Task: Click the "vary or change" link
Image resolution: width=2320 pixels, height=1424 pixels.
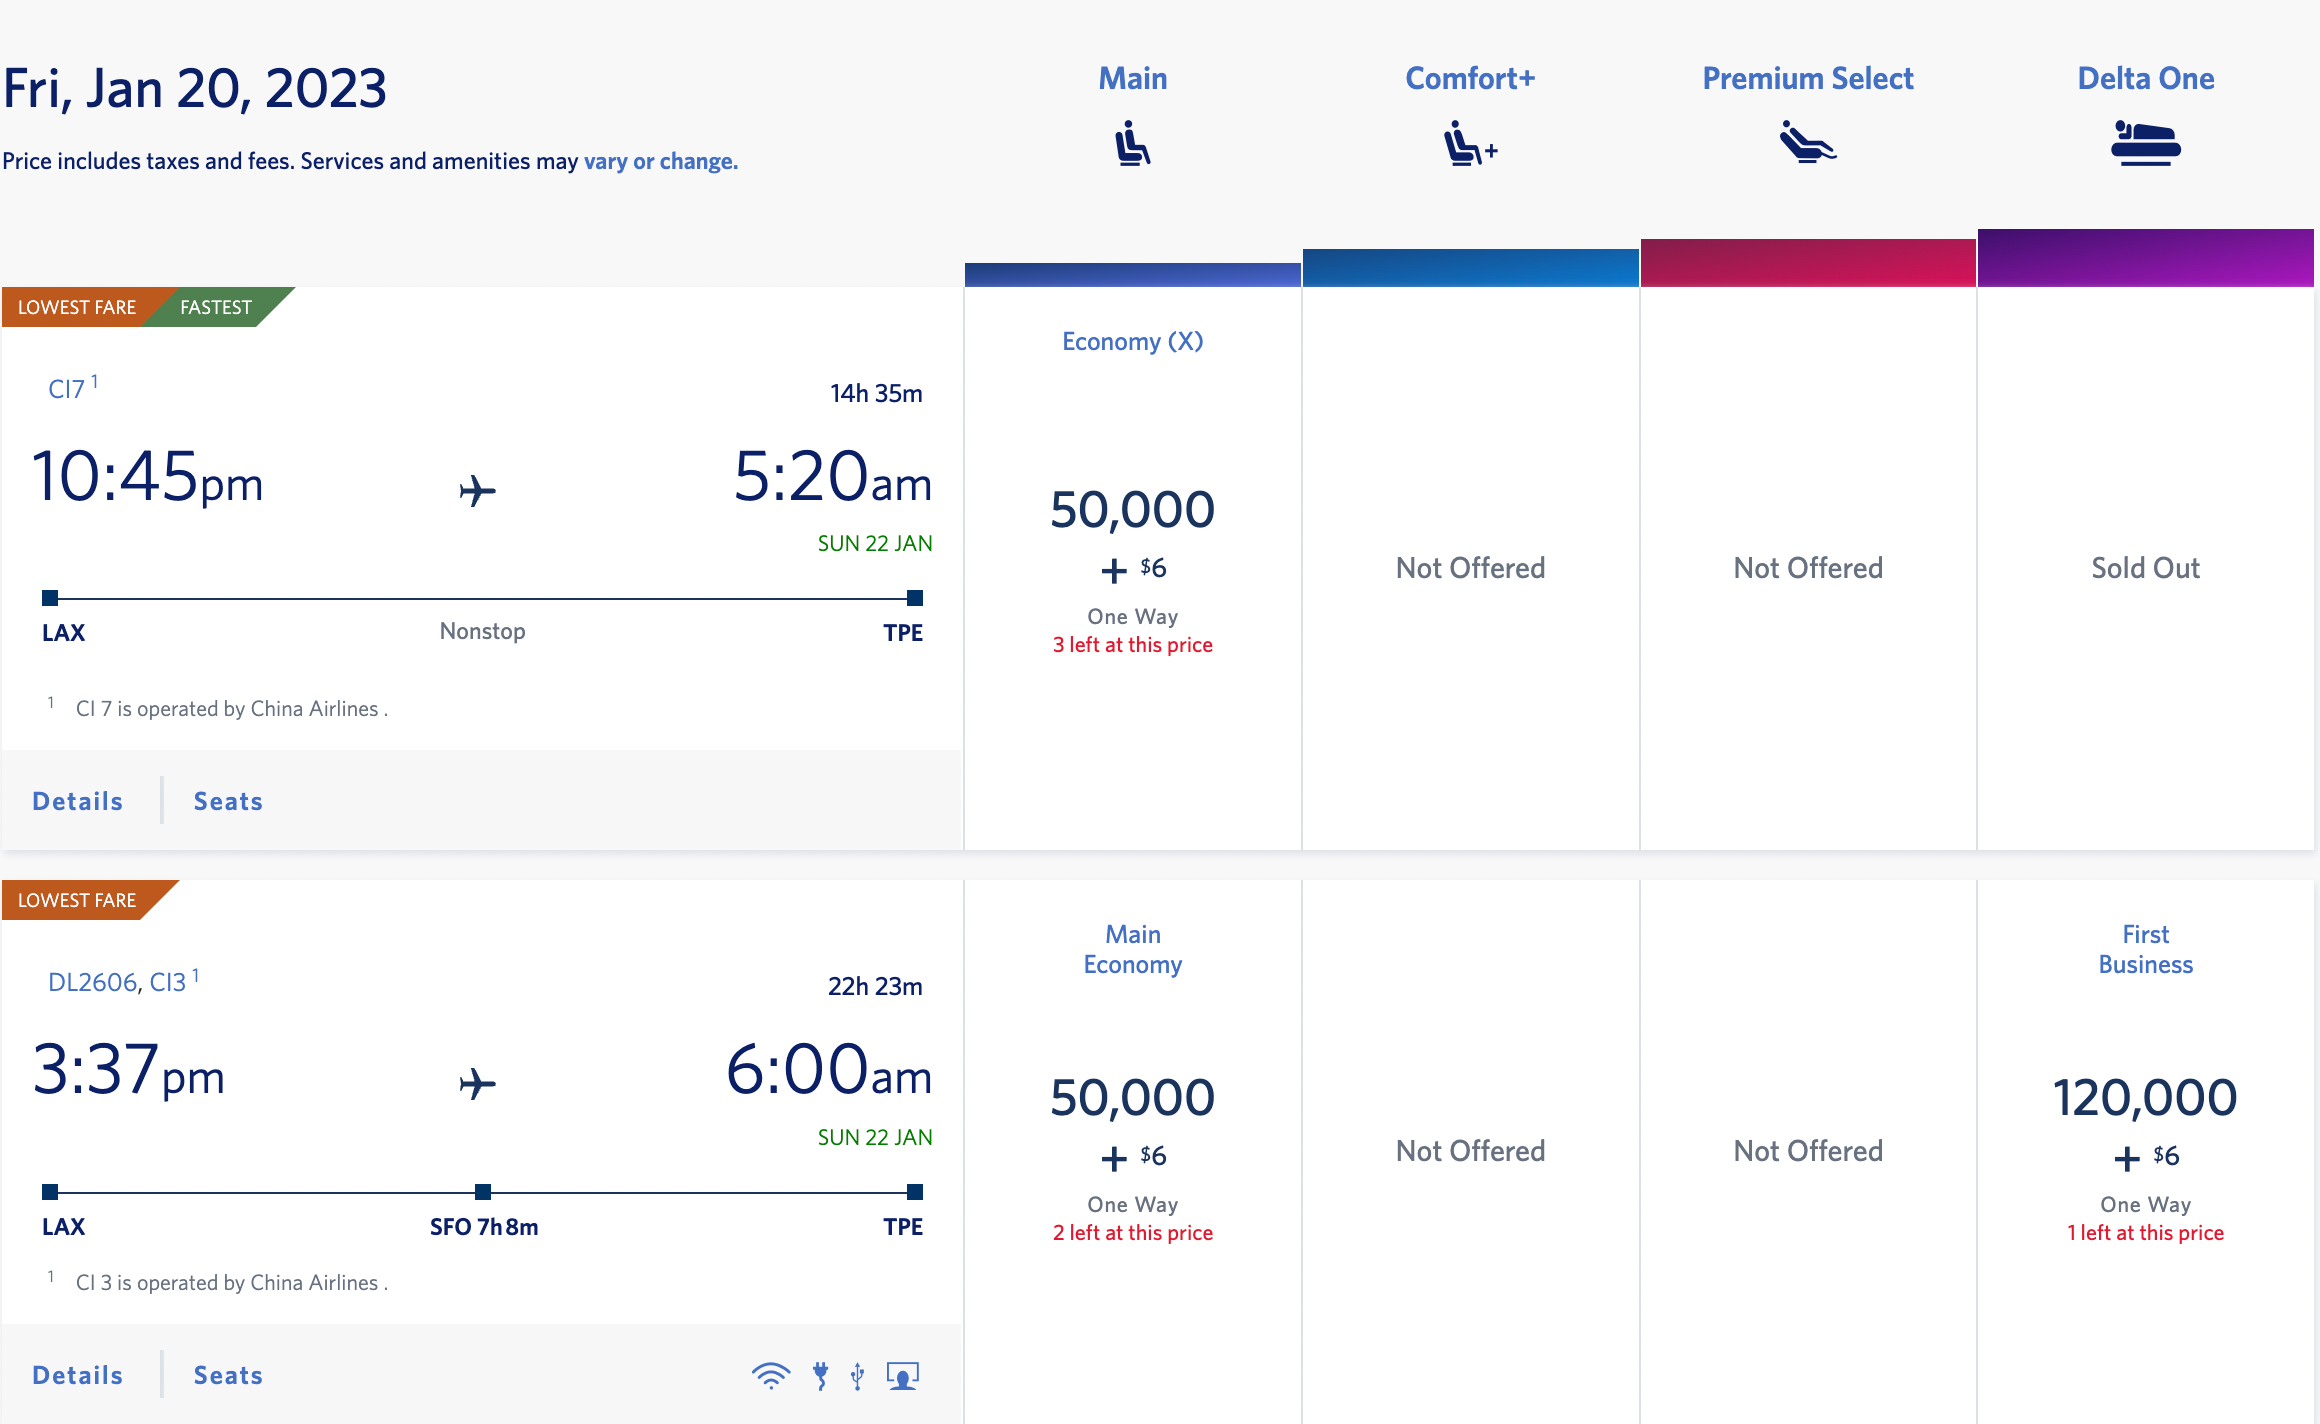Action: click(660, 160)
